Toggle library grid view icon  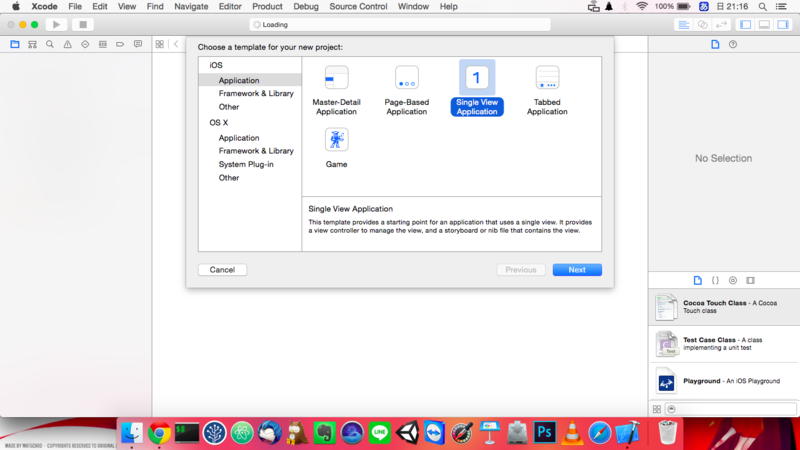coord(657,409)
